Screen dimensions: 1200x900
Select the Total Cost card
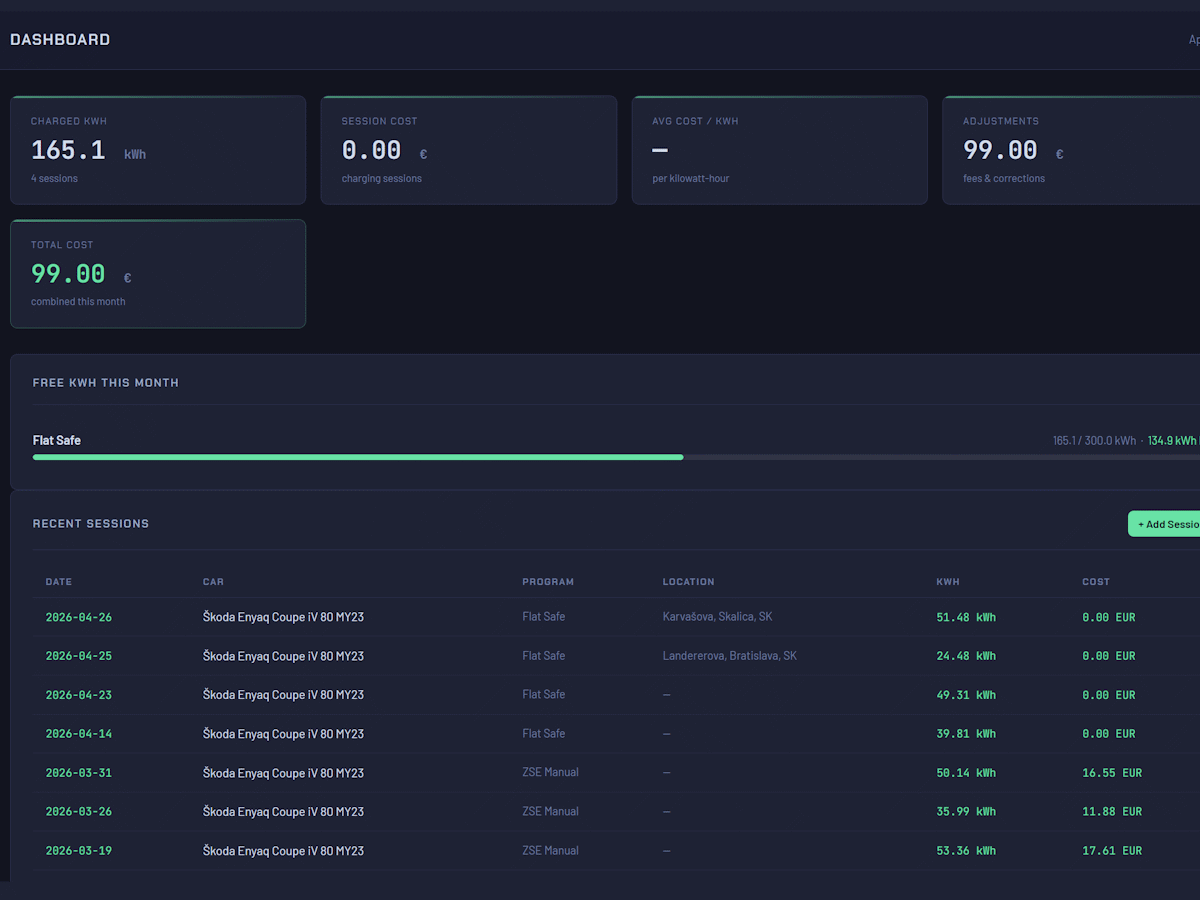tap(158, 273)
